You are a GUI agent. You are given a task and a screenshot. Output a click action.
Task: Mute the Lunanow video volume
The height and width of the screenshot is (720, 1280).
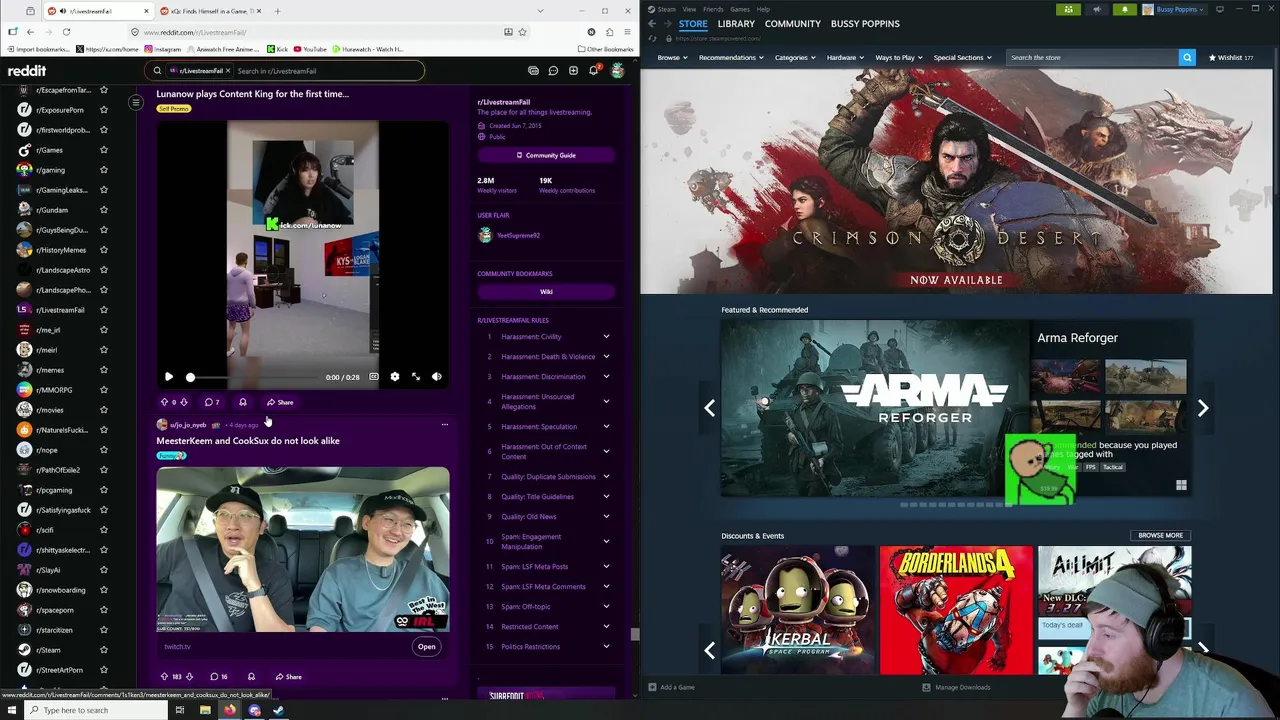(x=436, y=377)
